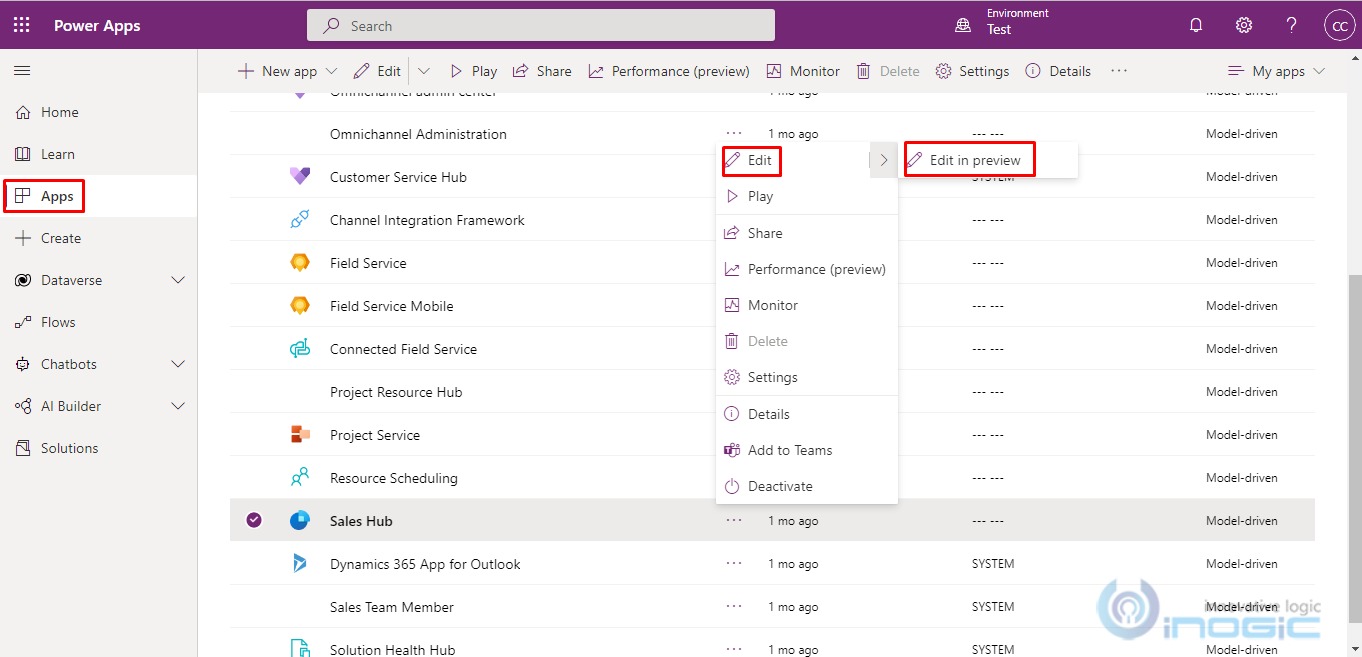Screen dimensions: 1362x657
Task: Collapse the left navigation hamburger menu
Action: (x=22, y=71)
